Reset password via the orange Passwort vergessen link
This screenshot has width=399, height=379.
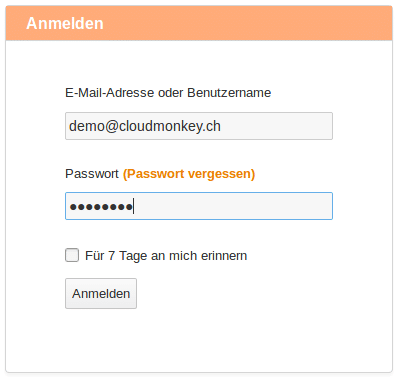pyautogui.click(x=189, y=174)
